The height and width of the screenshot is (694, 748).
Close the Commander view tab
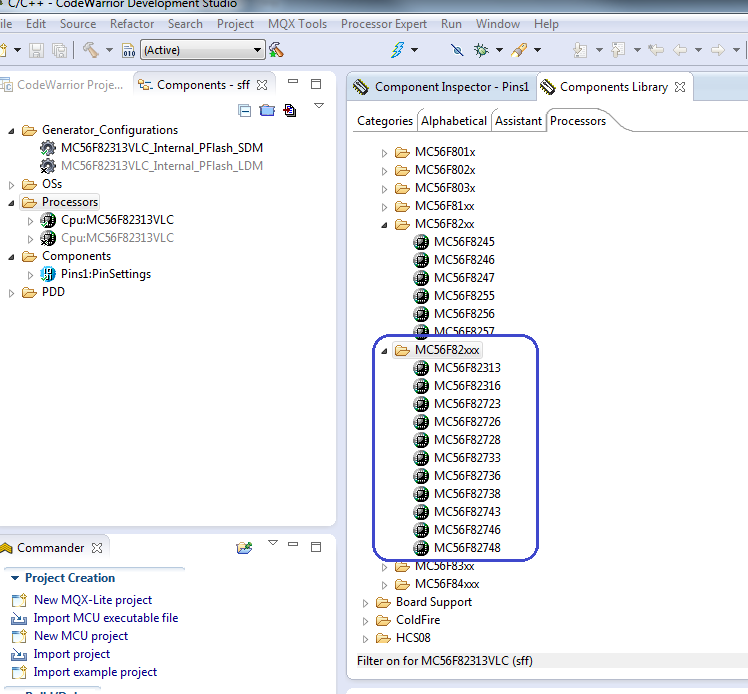97,548
